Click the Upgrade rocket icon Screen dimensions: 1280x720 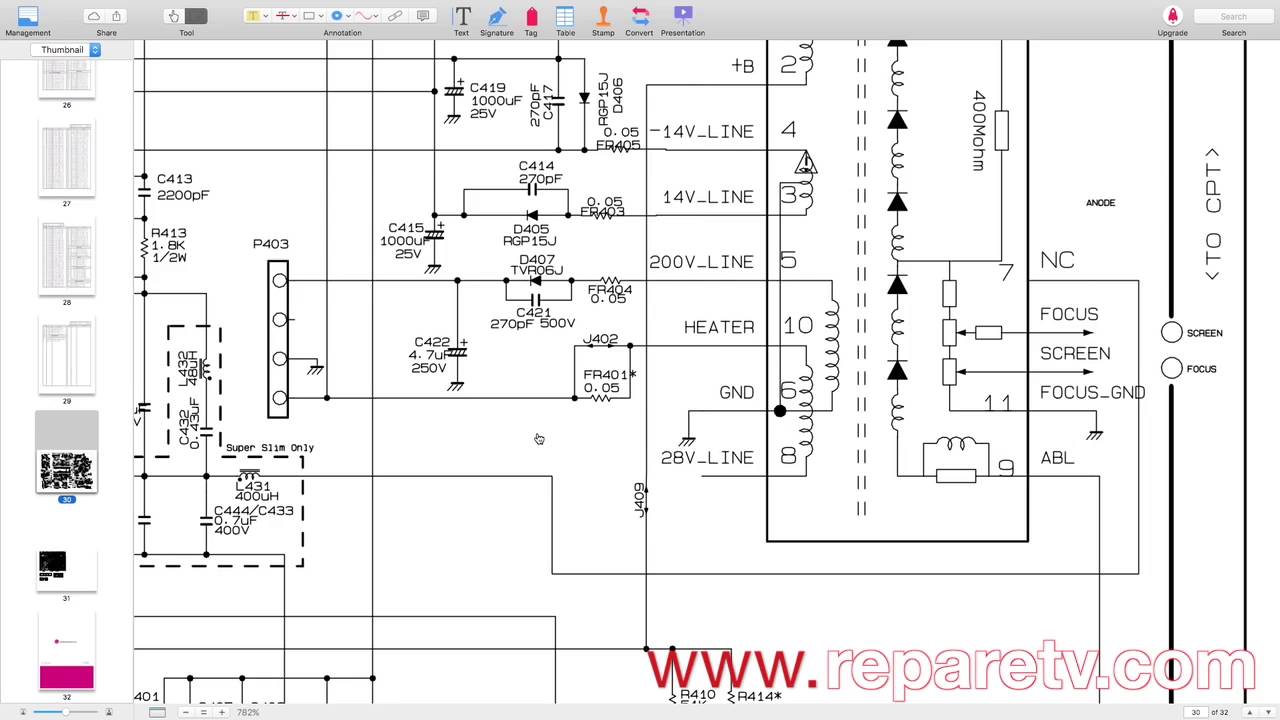[x=1172, y=16]
